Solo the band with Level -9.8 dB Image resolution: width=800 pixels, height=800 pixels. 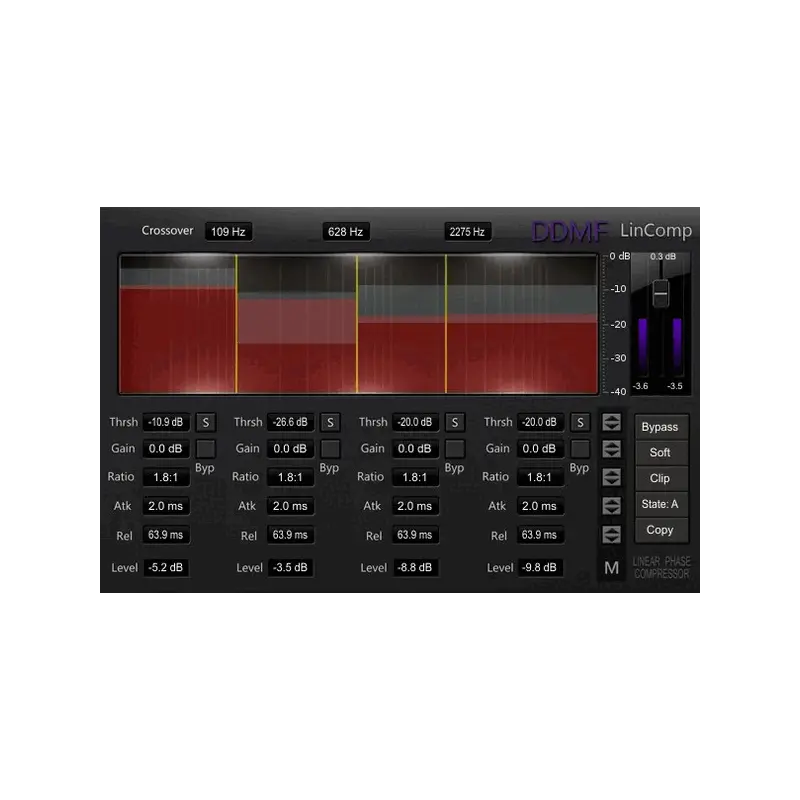click(x=580, y=422)
